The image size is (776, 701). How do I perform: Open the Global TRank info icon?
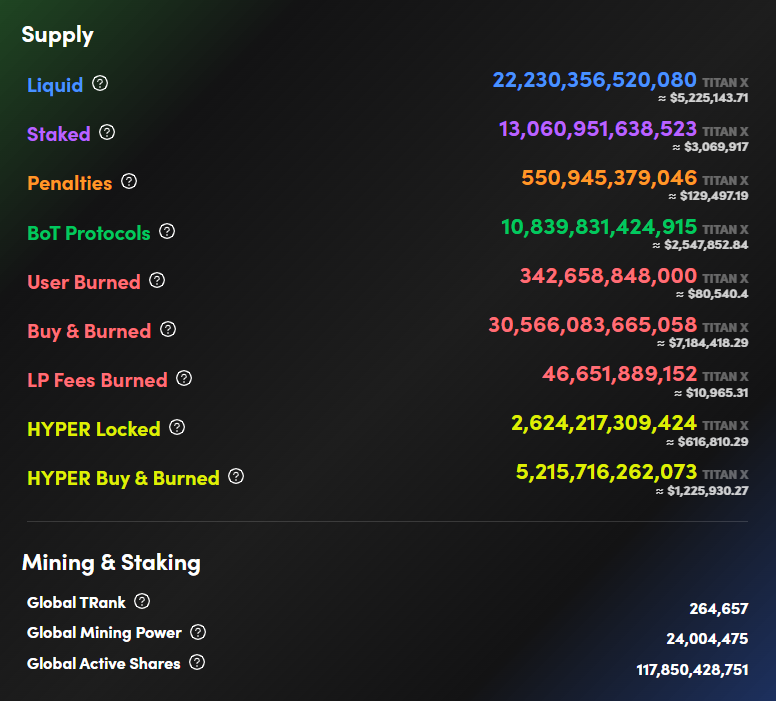tap(142, 601)
